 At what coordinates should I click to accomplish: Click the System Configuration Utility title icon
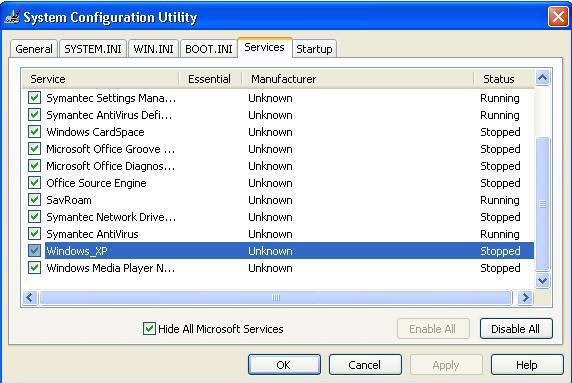tap(12, 17)
